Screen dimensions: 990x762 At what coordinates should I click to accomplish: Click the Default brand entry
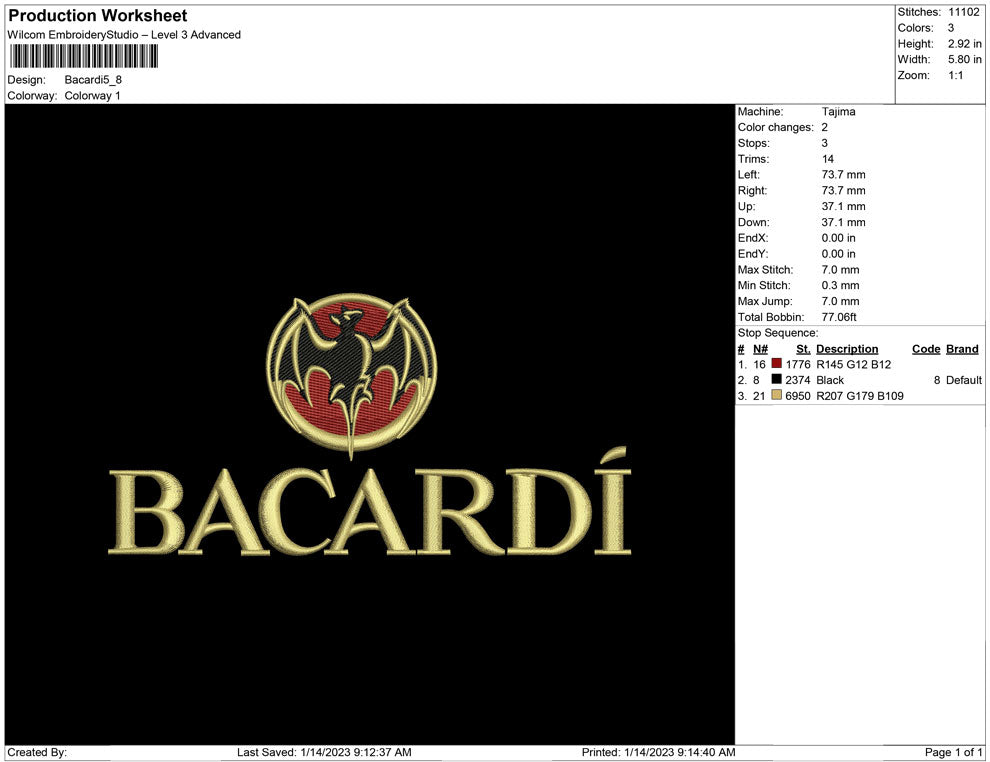point(963,380)
